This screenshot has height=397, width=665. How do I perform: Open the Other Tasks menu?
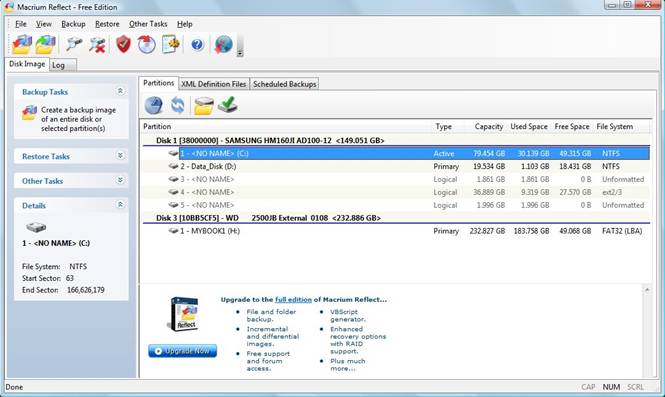click(x=148, y=24)
